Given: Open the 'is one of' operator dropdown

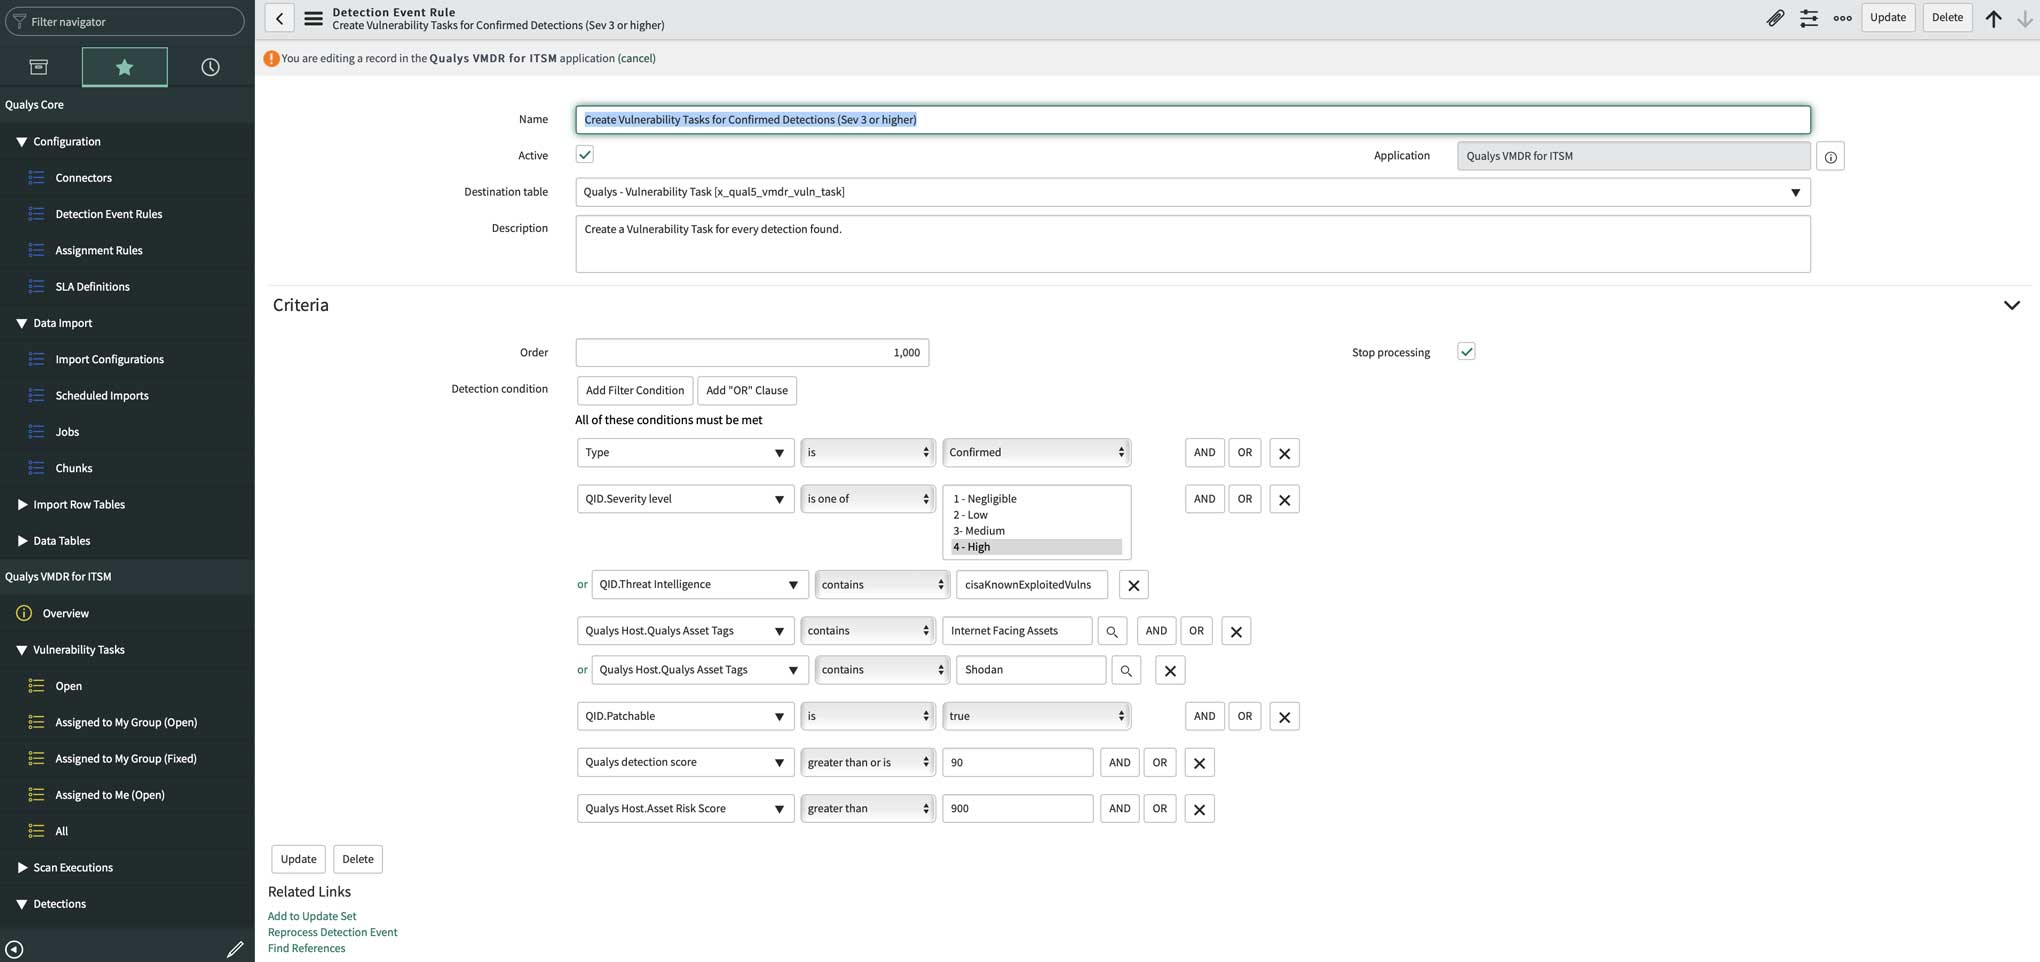Looking at the screenshot, I should coord(867,499).
